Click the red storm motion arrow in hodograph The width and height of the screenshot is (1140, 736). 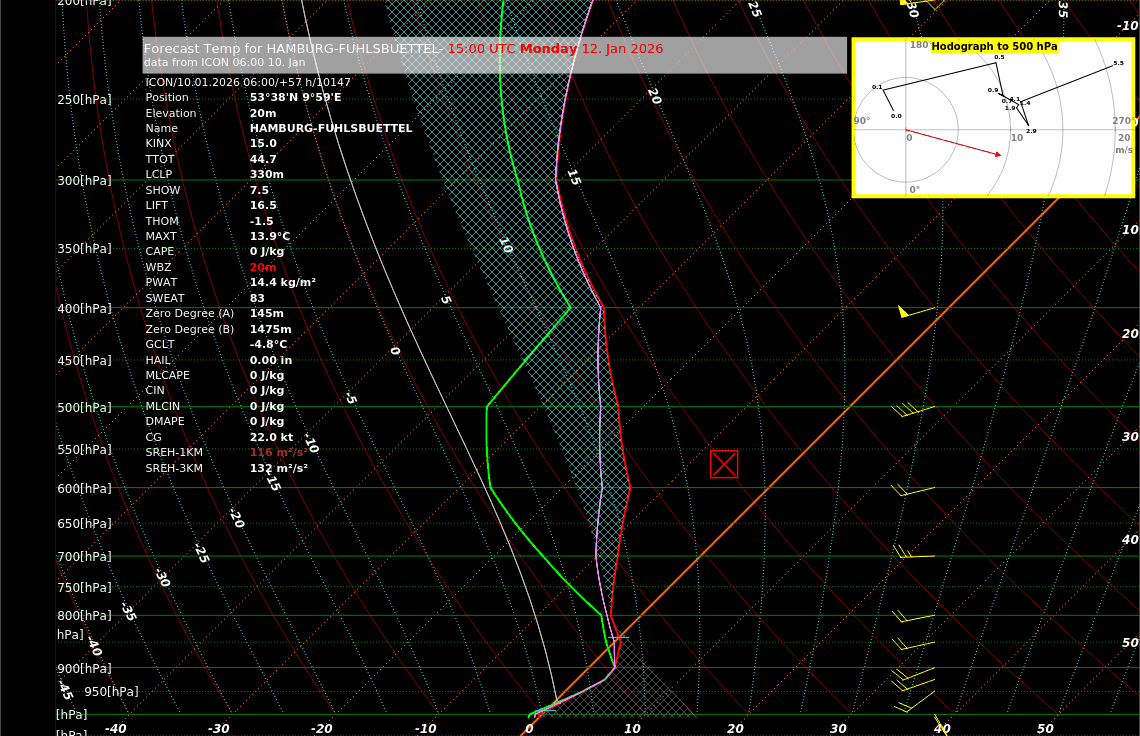pyautogui.click(x=953, y=142)
